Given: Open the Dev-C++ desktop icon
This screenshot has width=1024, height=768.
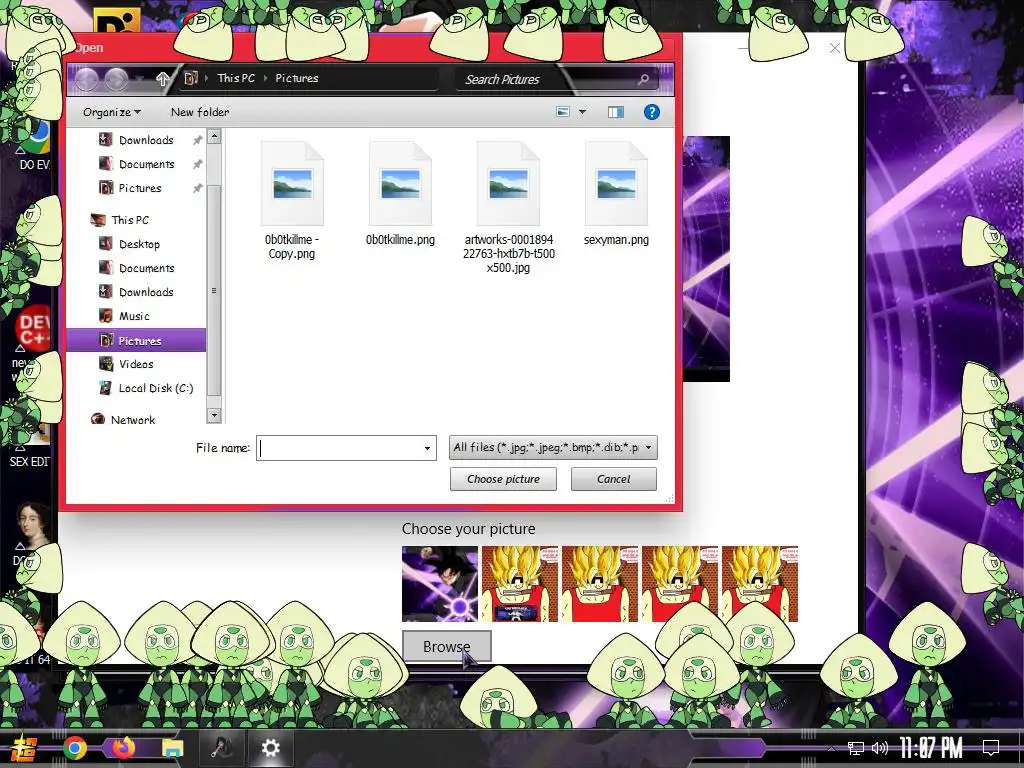Looking at the screenshot, I should pos(33,328).
